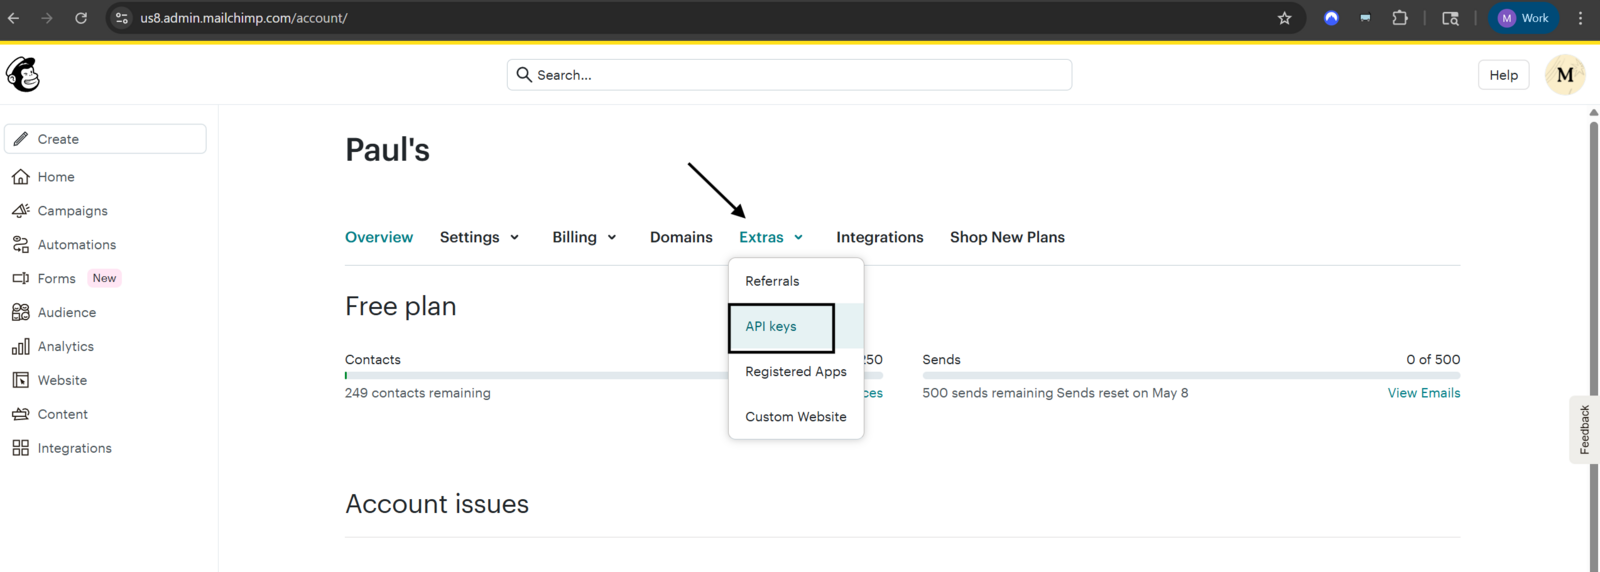This screenshot has height=572, width=1600.
Task: Go back with browser back arrow
Action: (x=14, y=18)
